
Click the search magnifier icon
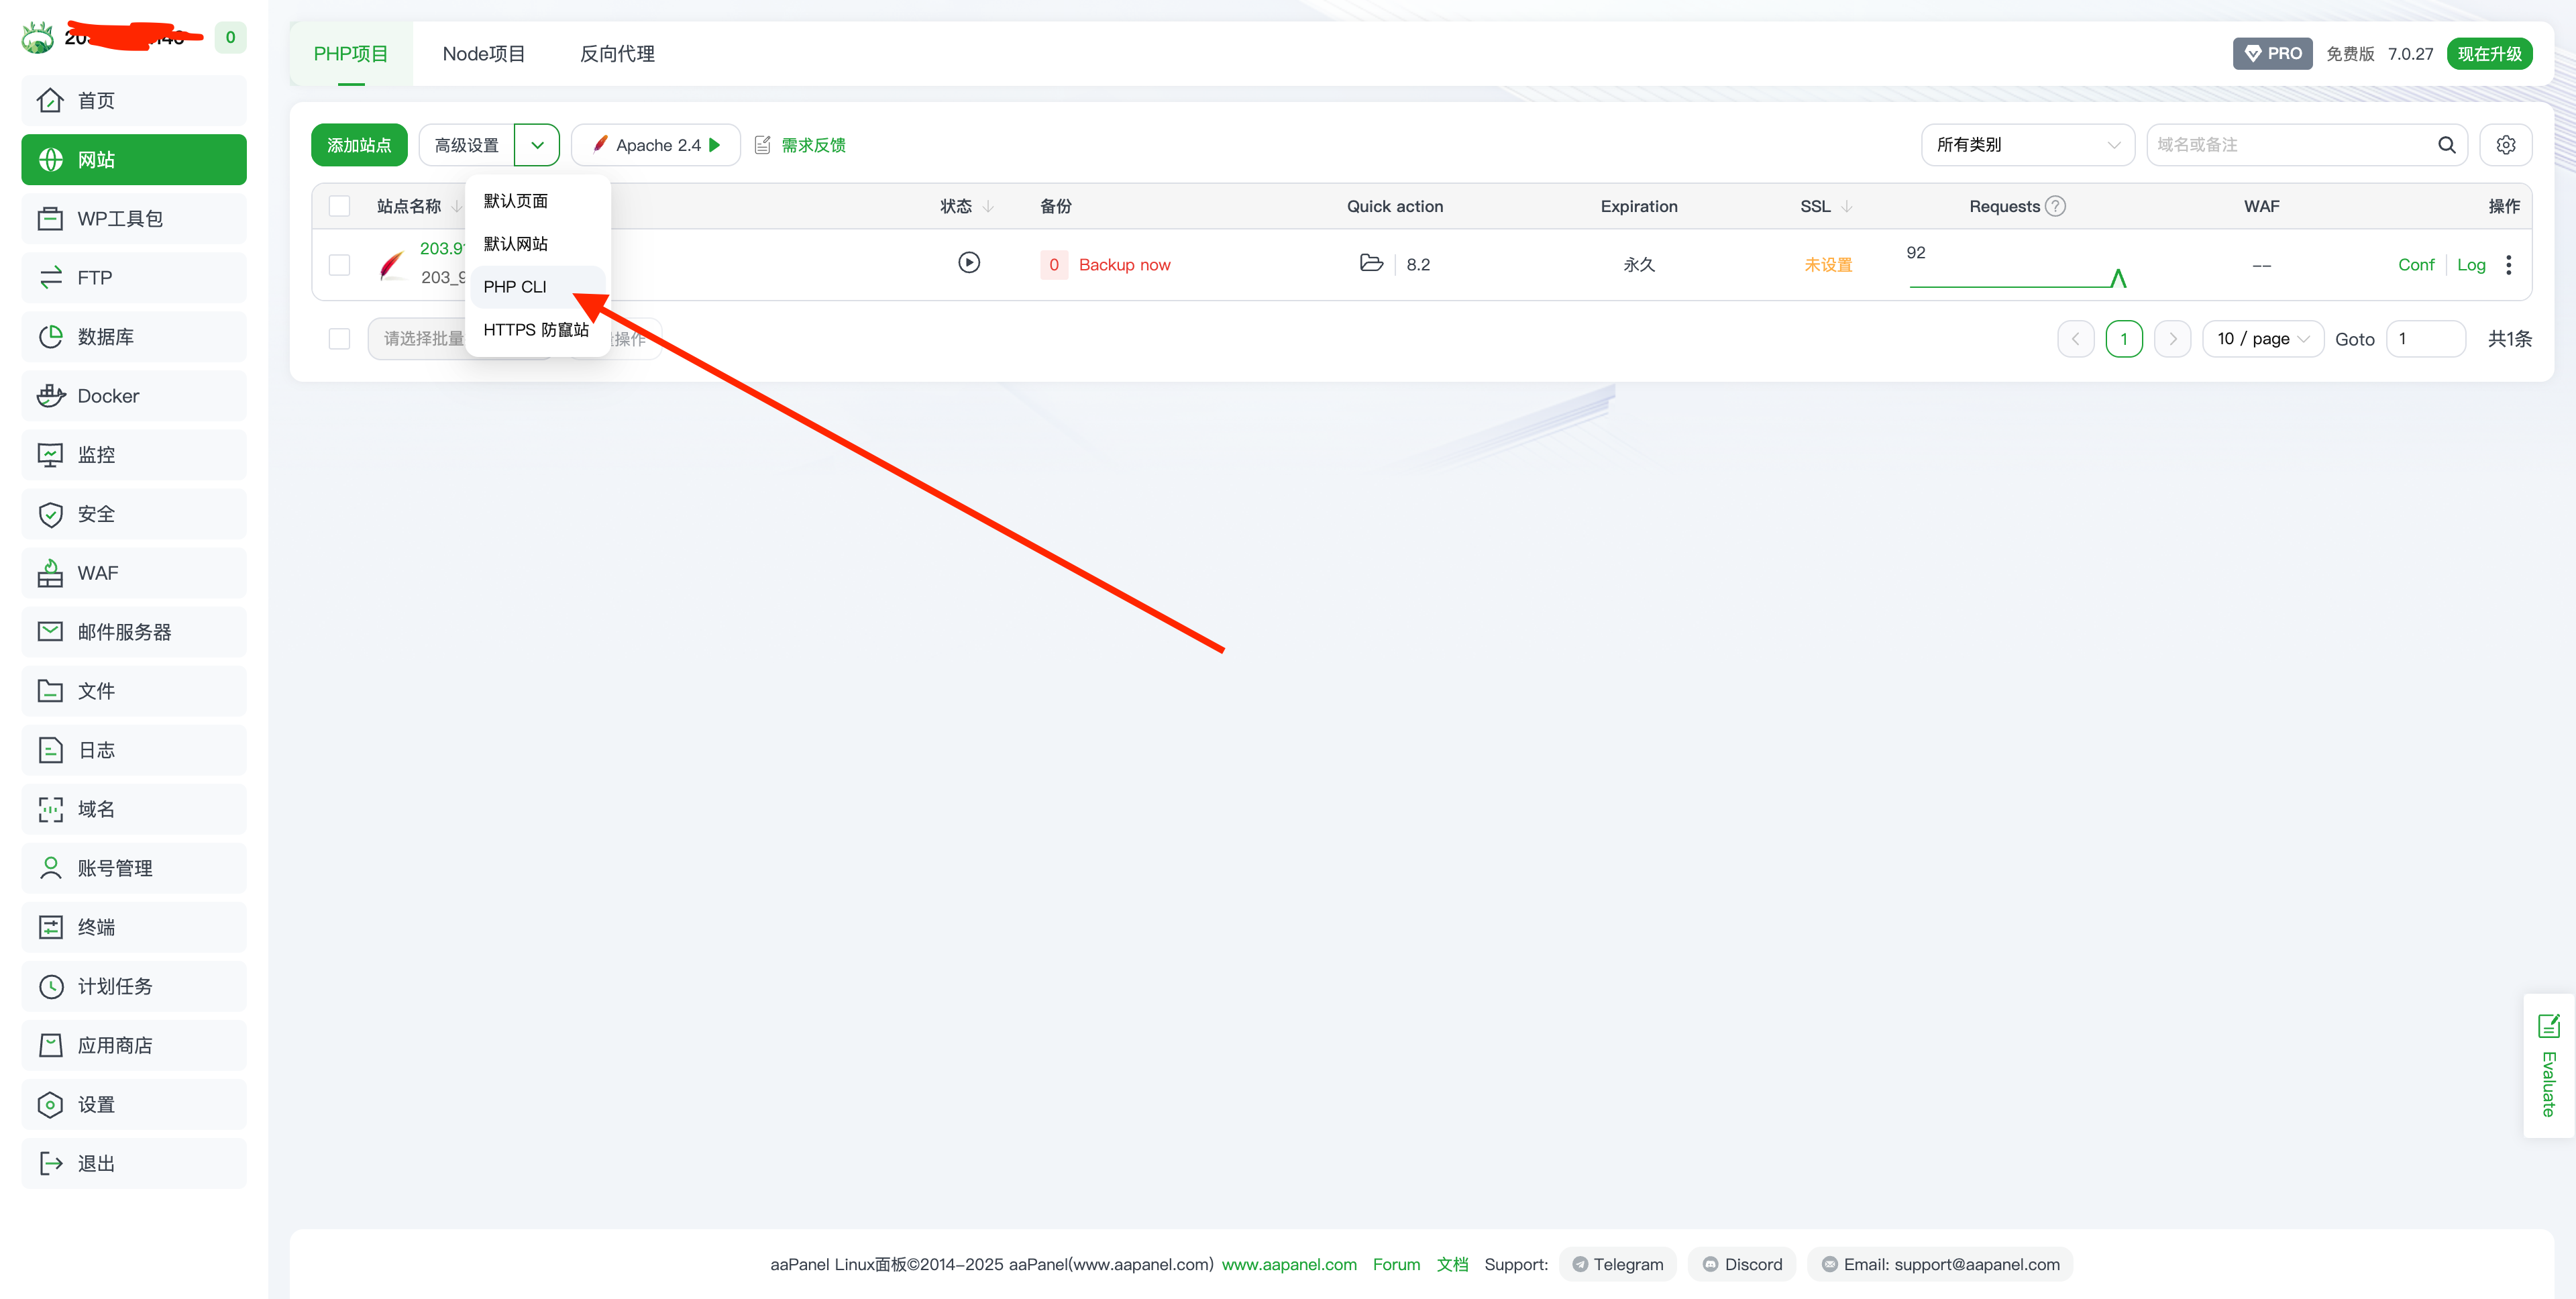point(2446,145)
